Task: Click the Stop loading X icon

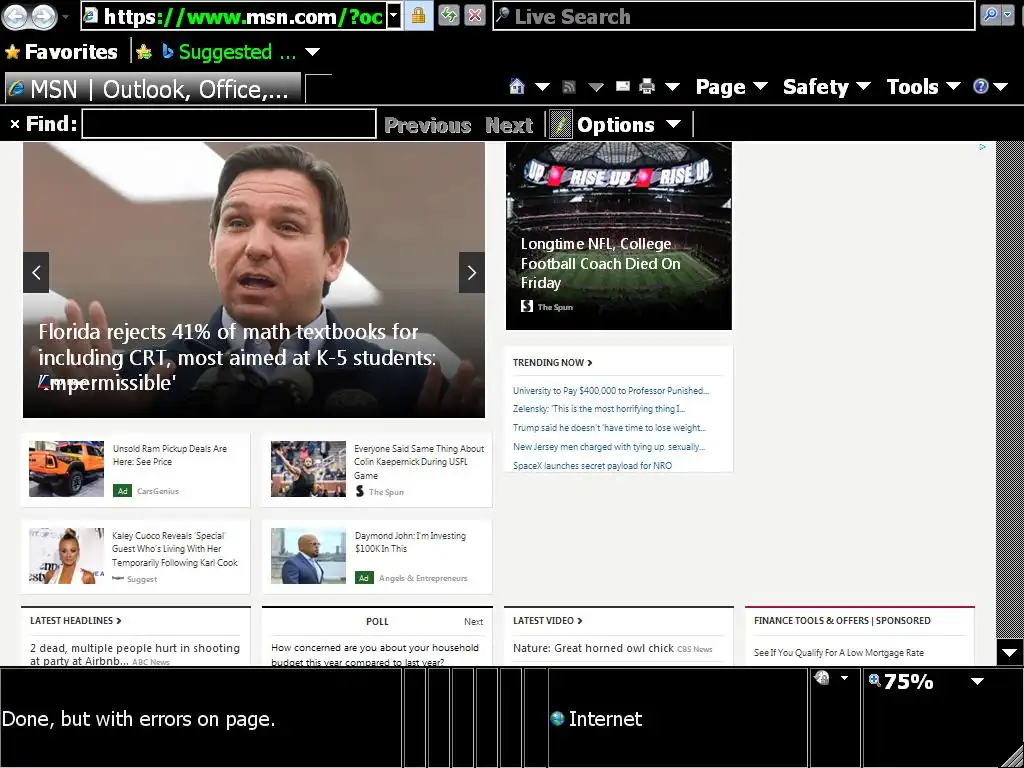Action: (475, 16)
